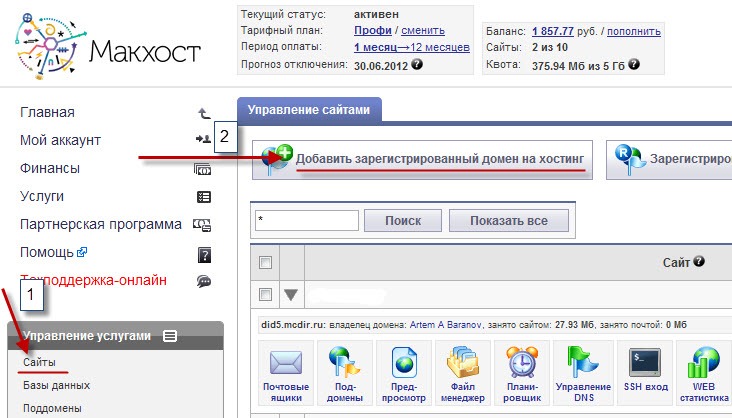Click help icon next to Сайт header
732x418 pixels.
(698, 262)
